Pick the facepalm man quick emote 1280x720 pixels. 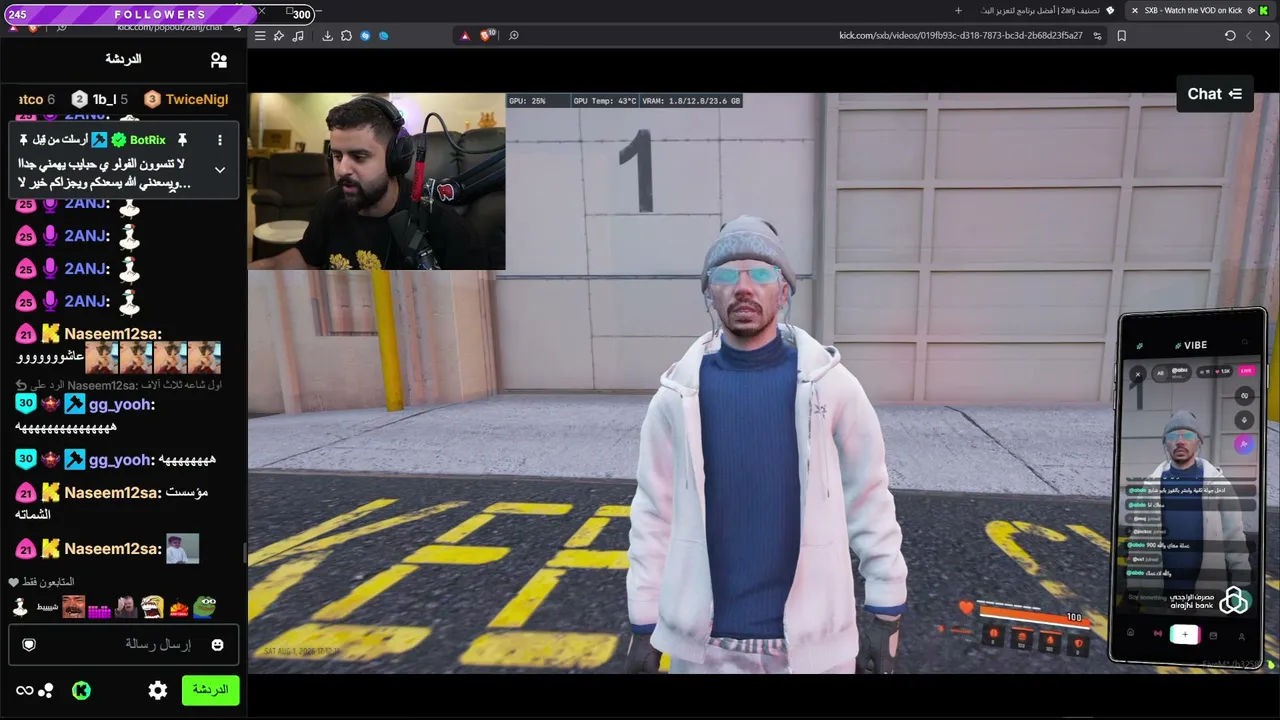point(126,606)
